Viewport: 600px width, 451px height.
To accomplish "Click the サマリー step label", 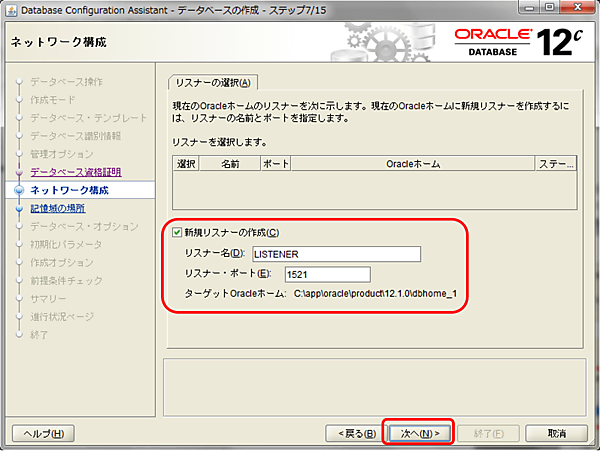I will click(48, 299).
